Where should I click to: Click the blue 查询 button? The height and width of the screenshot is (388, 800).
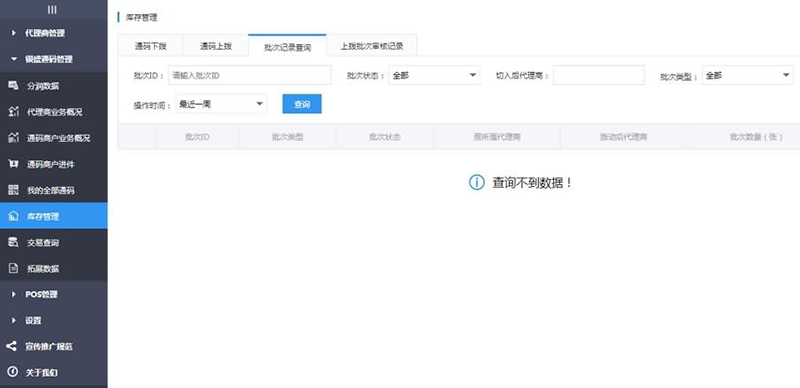coord(302,104)
